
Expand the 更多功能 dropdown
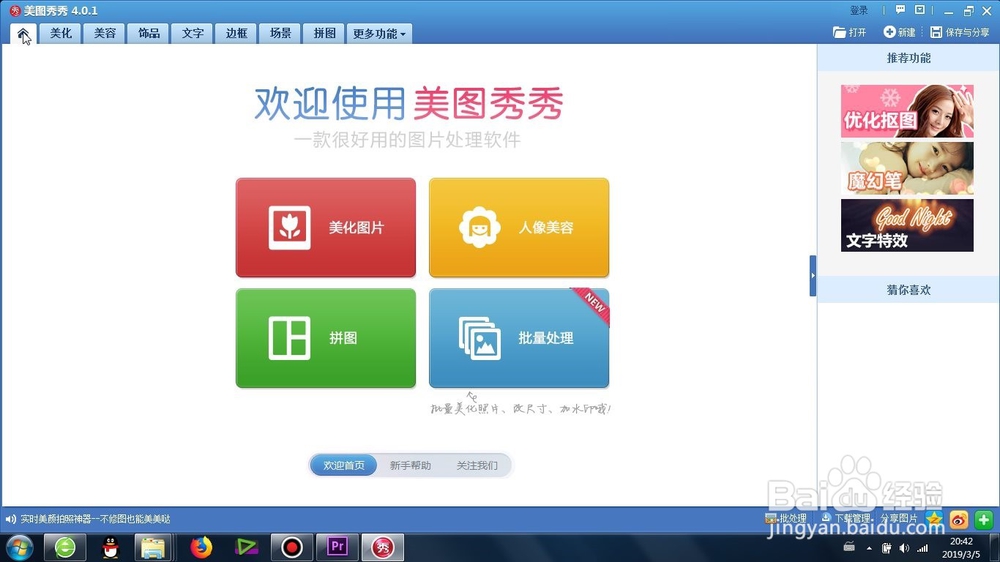(x=379, y=34)
